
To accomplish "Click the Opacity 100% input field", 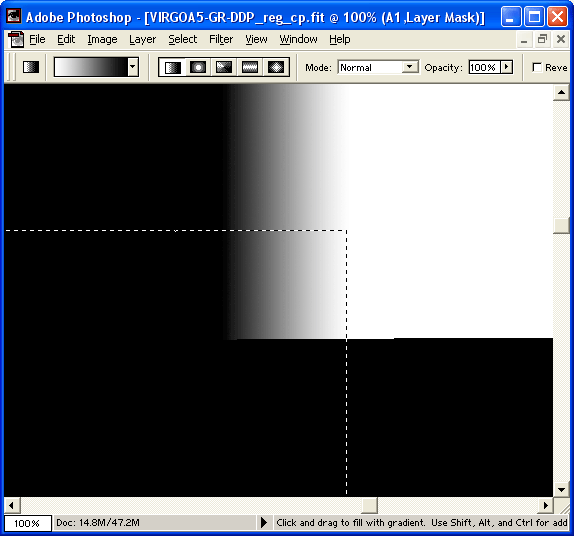I will 485,67.
